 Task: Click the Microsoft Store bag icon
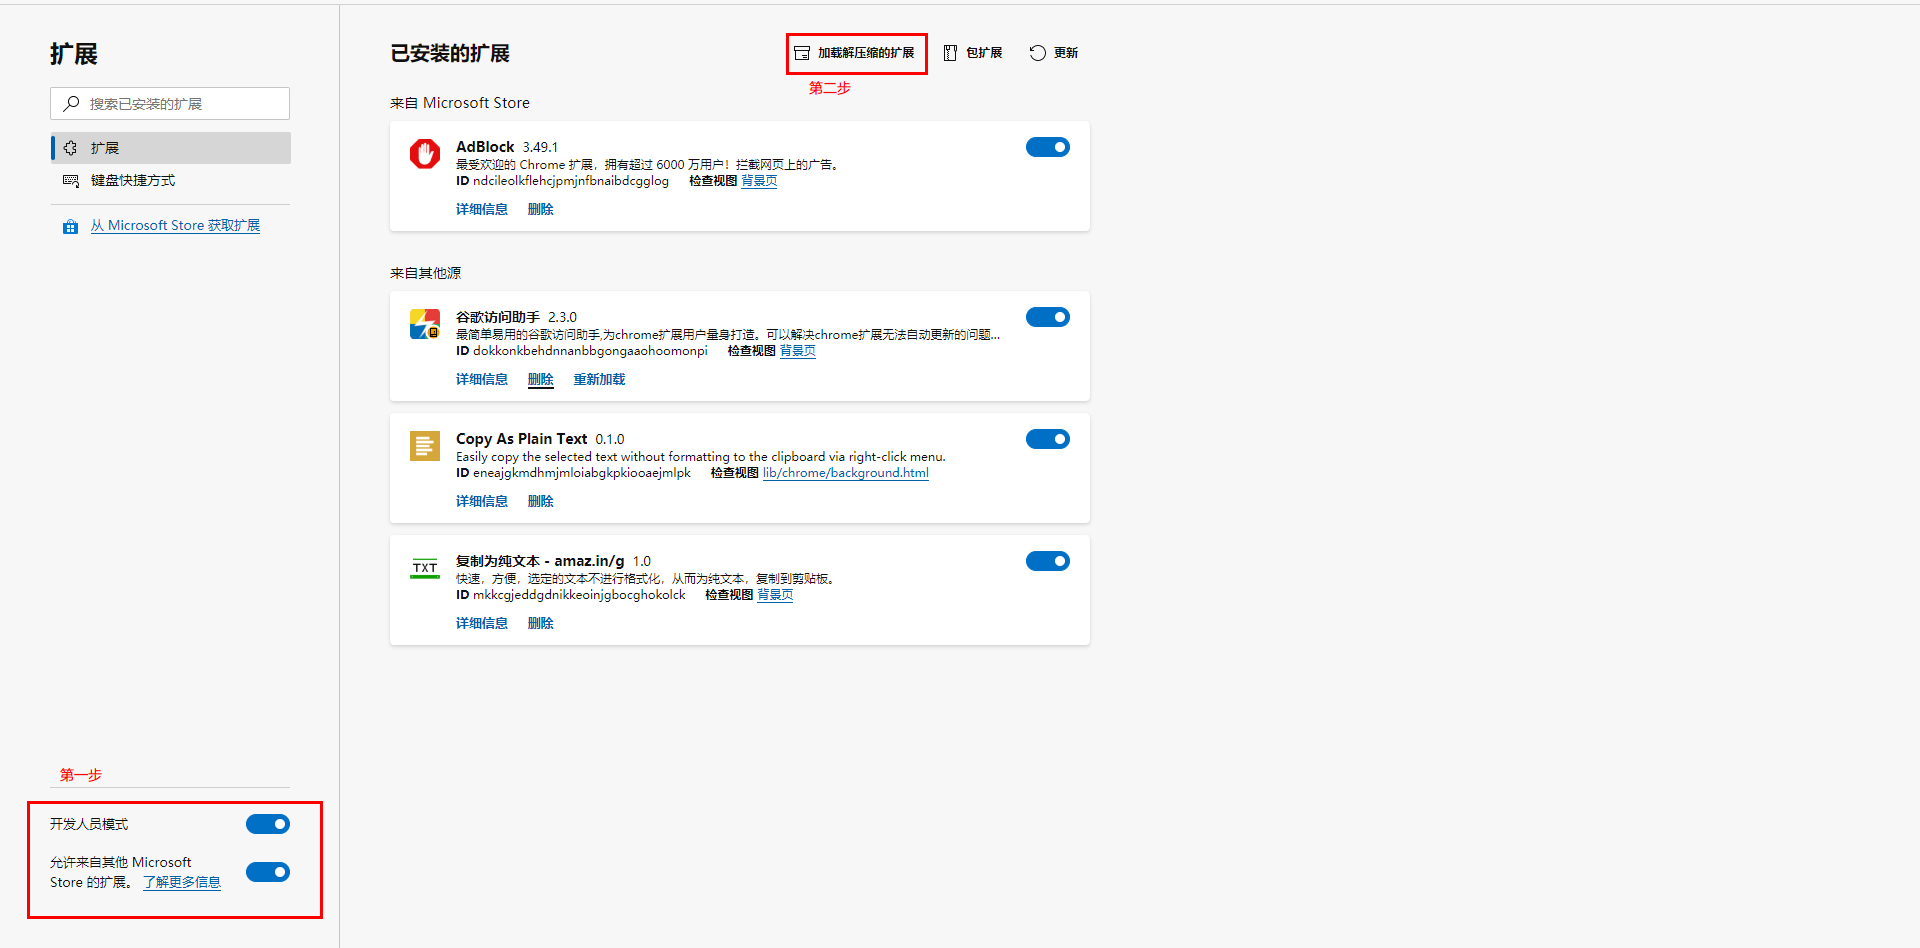click(70, 227)
